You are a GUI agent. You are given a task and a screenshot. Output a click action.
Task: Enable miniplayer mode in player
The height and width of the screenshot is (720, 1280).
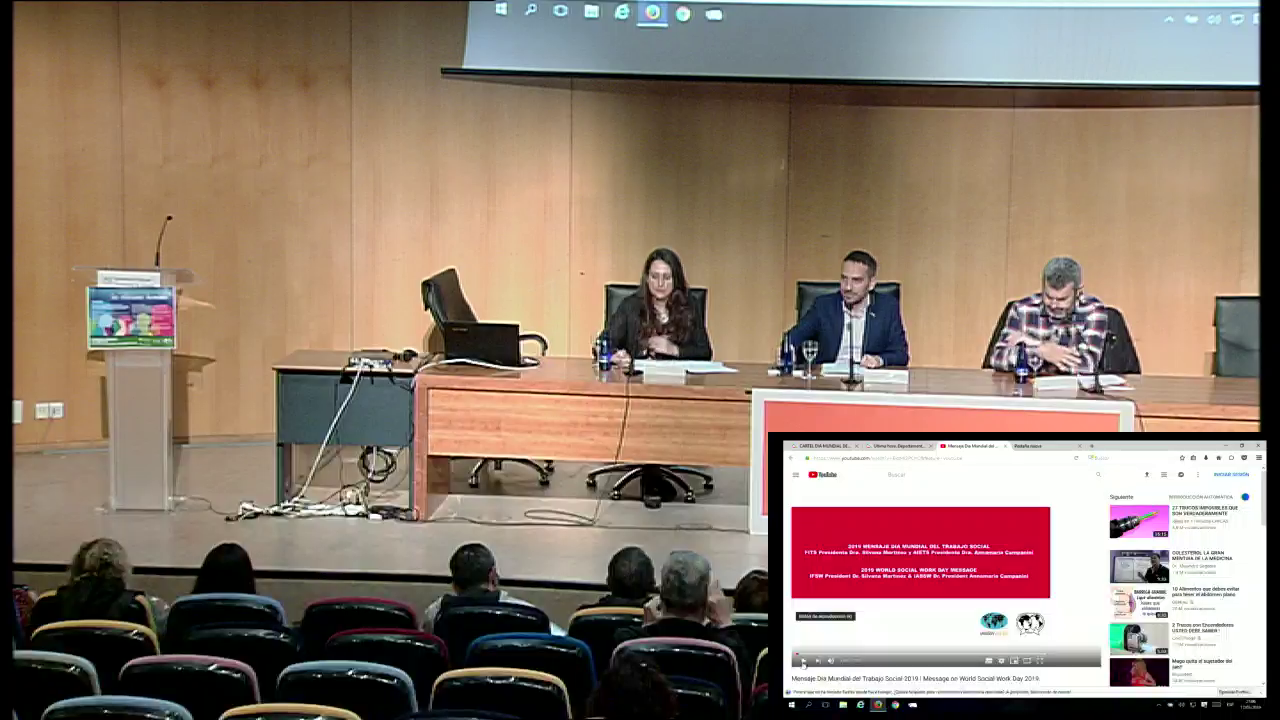pyautogui.click(x=1014, y=660)
